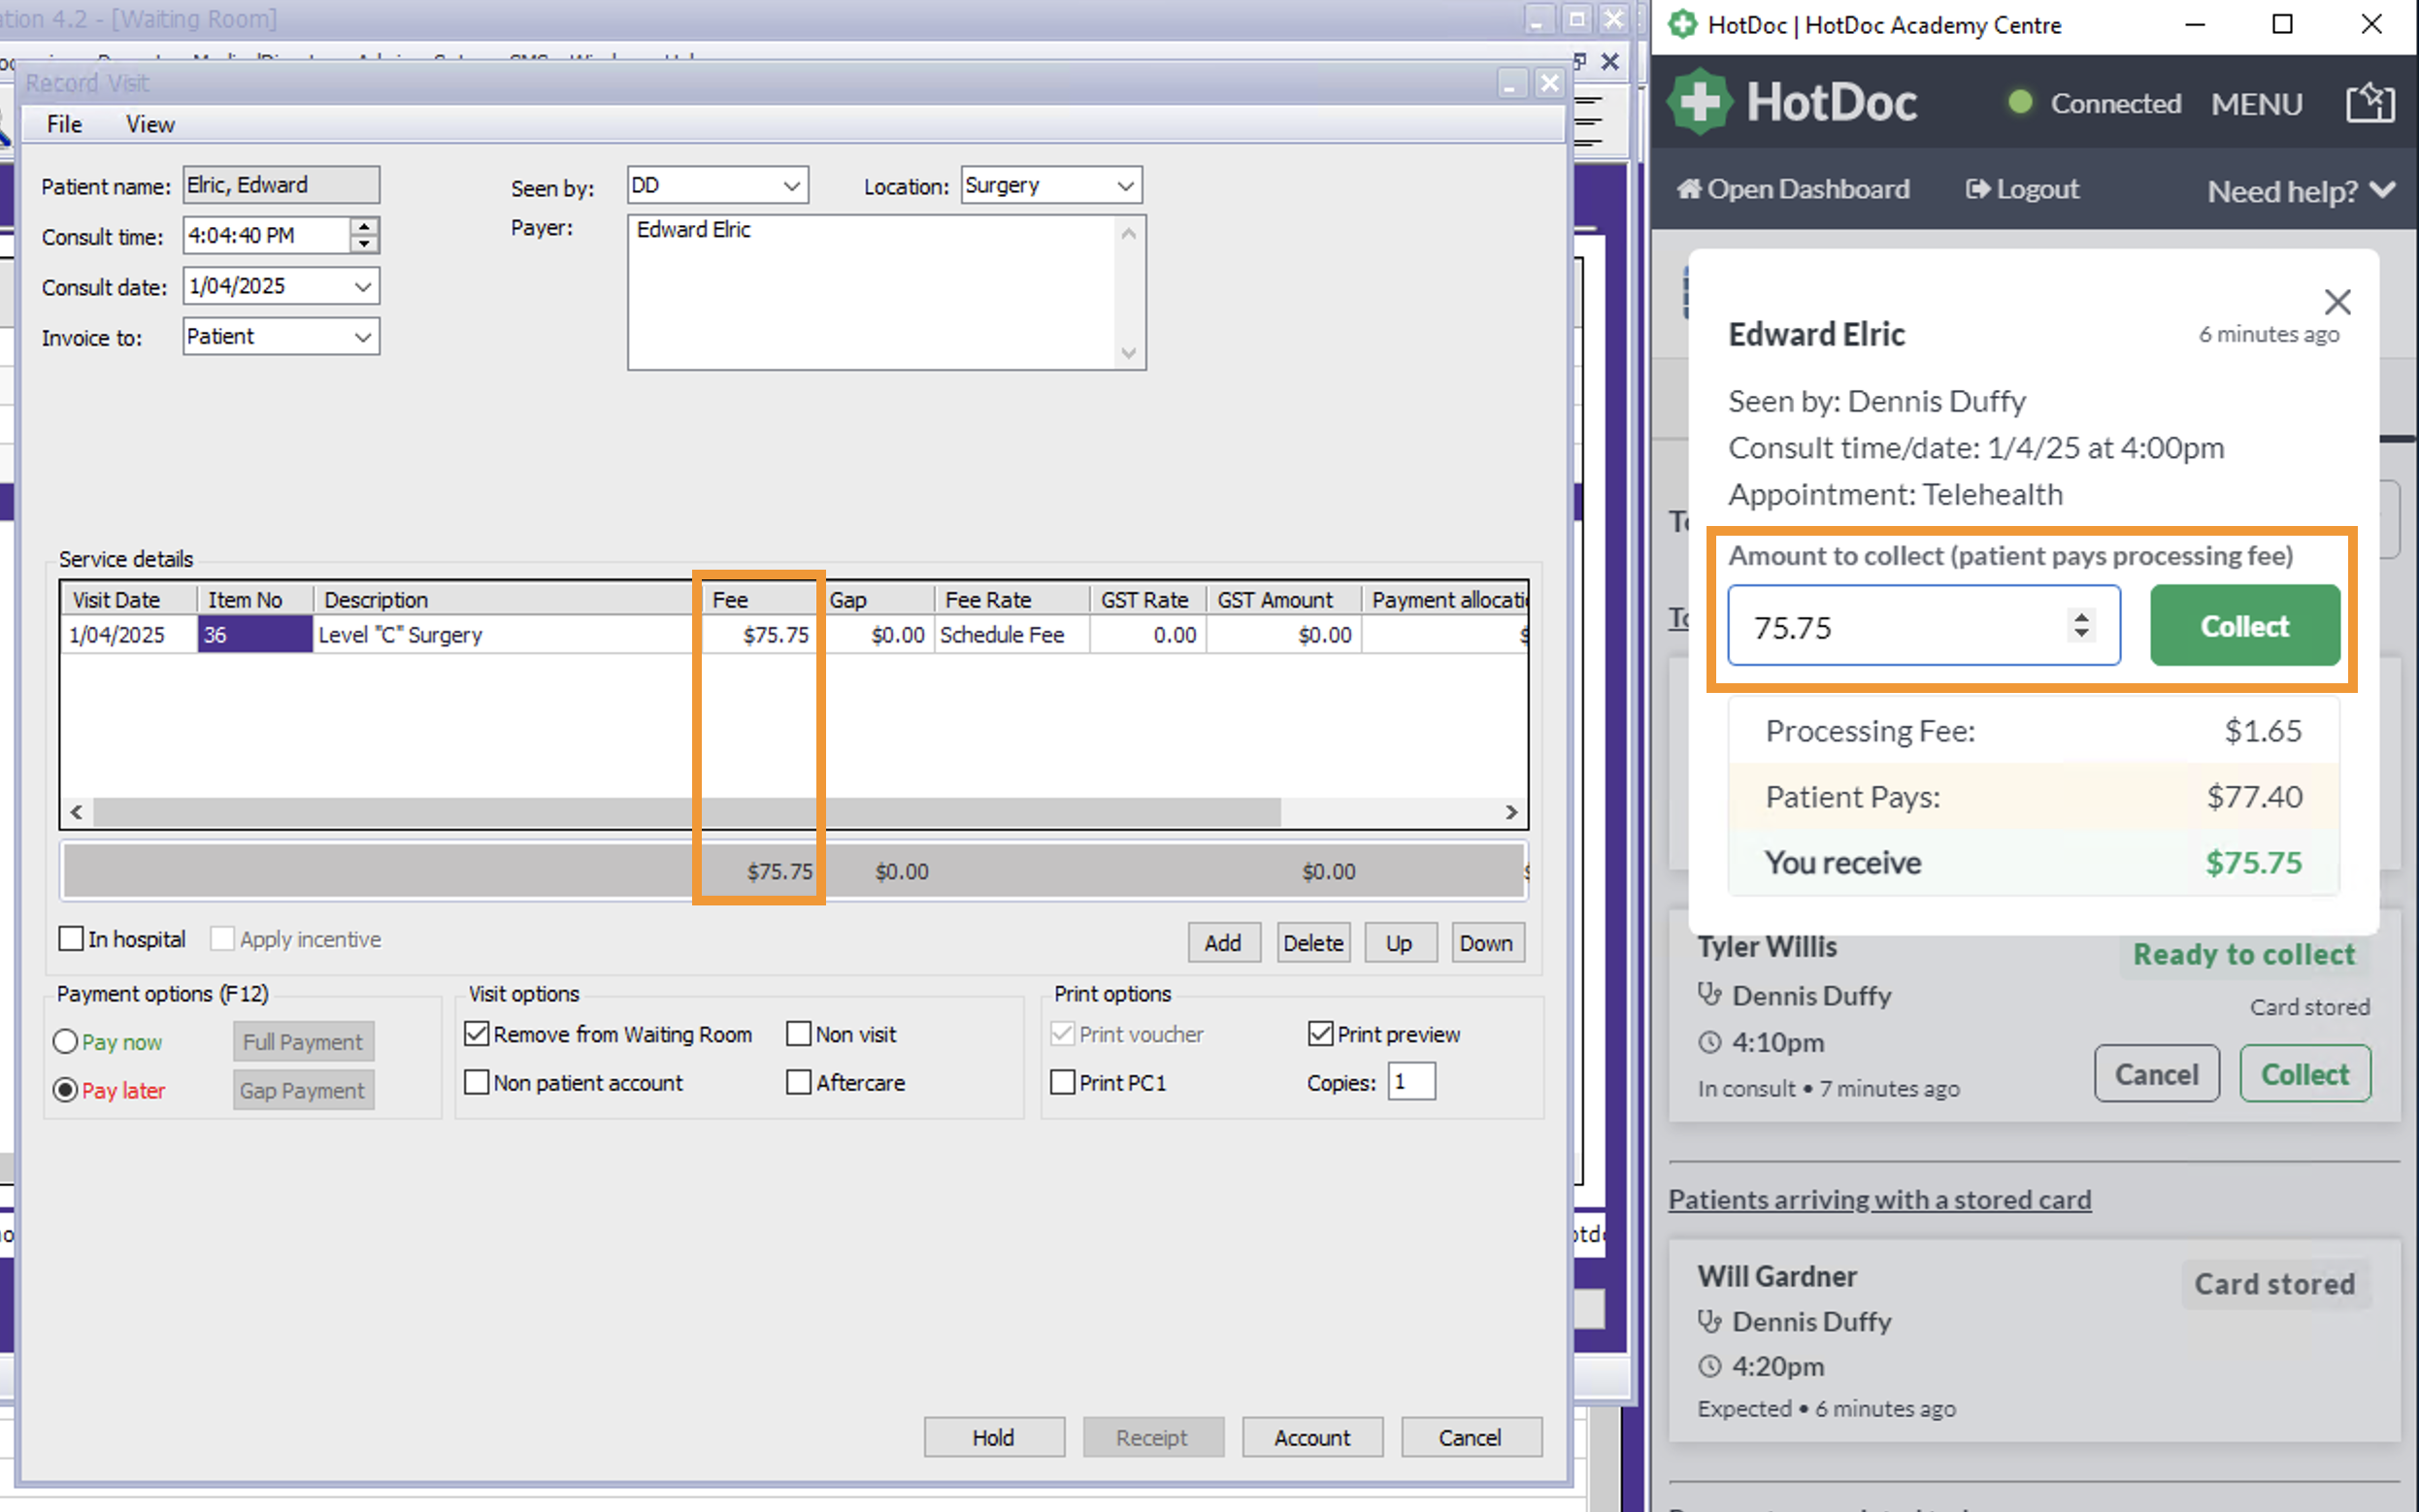Click stethoscope icon in Tyler Willis card
The width and height of the screenshot is (2419, 1512).
tap(1710, 995)
